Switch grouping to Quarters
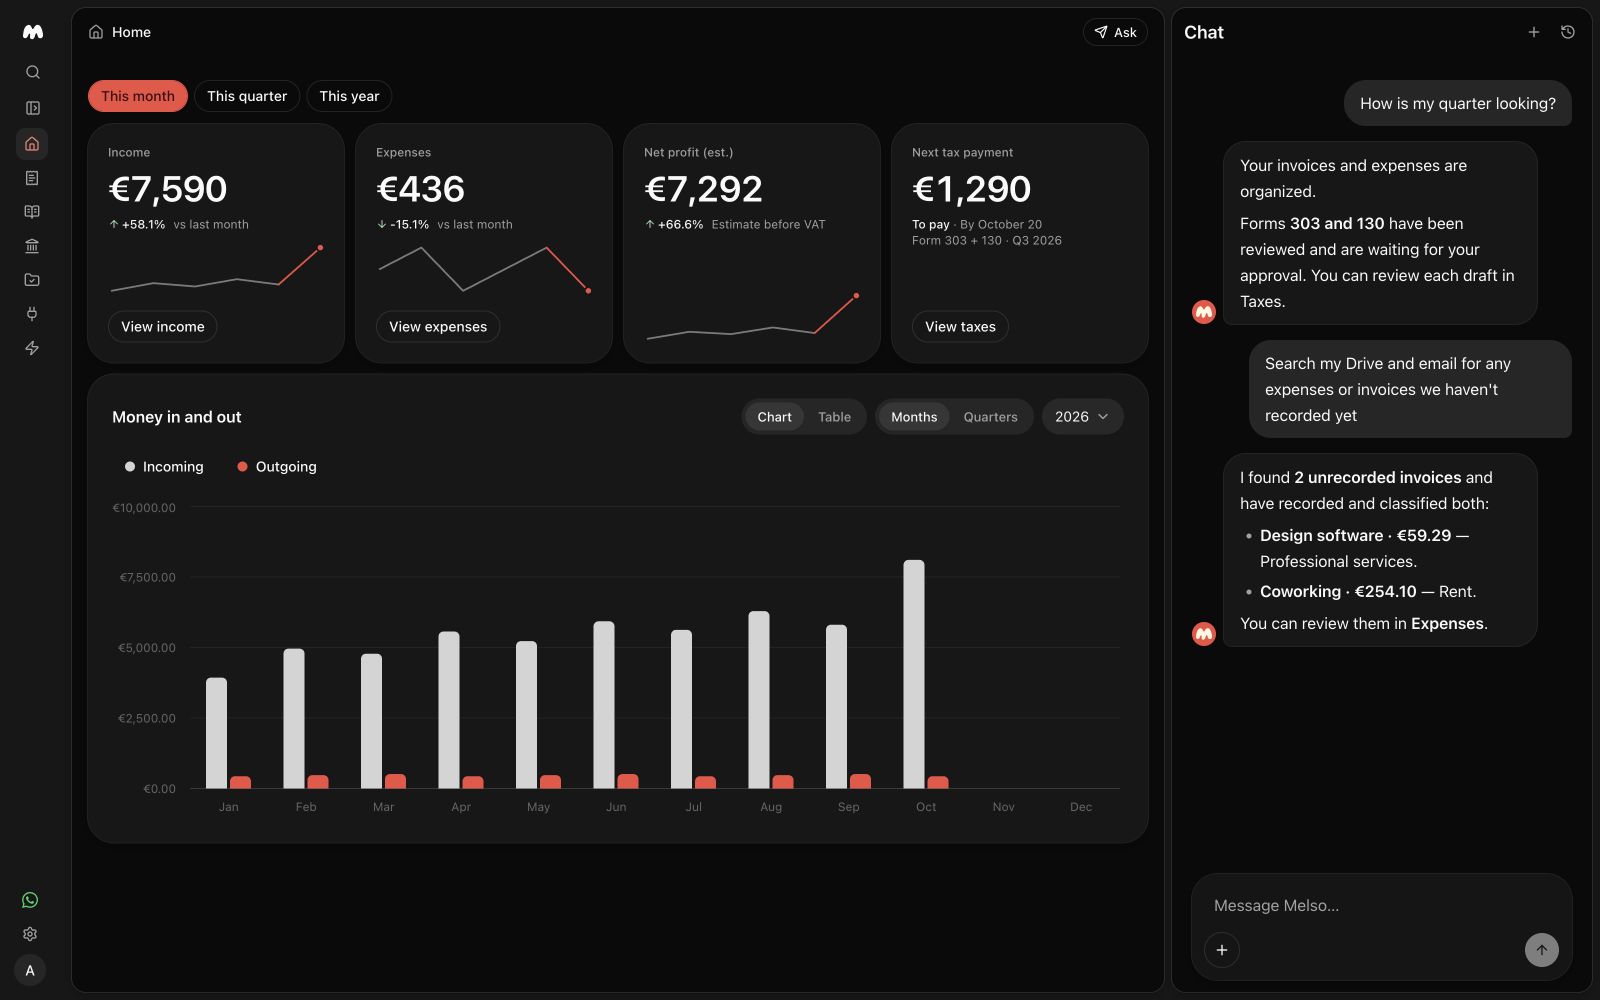The width and height of the screenshot is (1600, 1000). pos(990,417)
